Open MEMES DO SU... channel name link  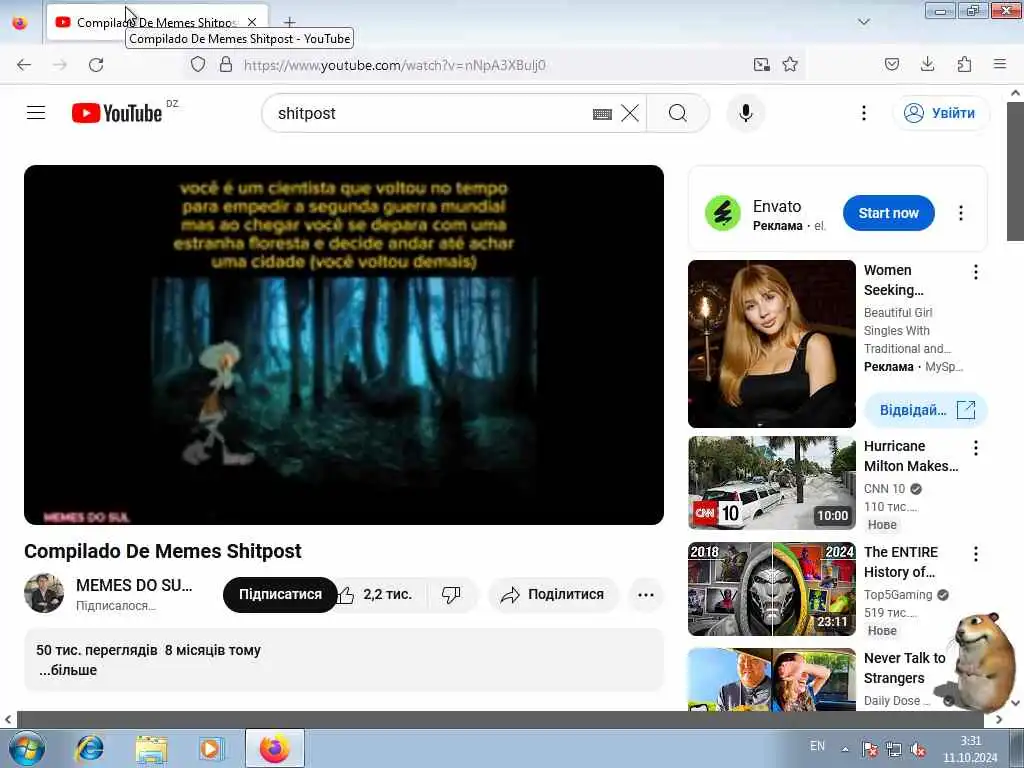[x=134, y=585]
